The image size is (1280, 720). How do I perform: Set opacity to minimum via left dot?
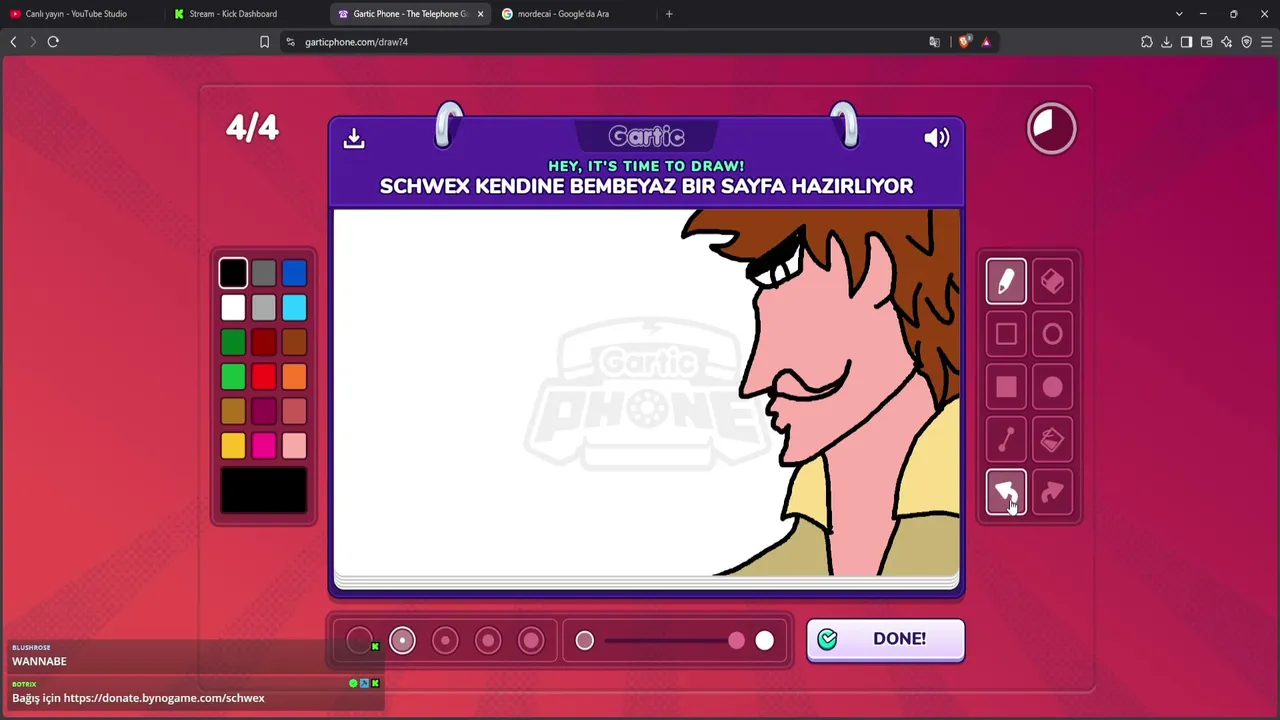[x=585, y=641]
